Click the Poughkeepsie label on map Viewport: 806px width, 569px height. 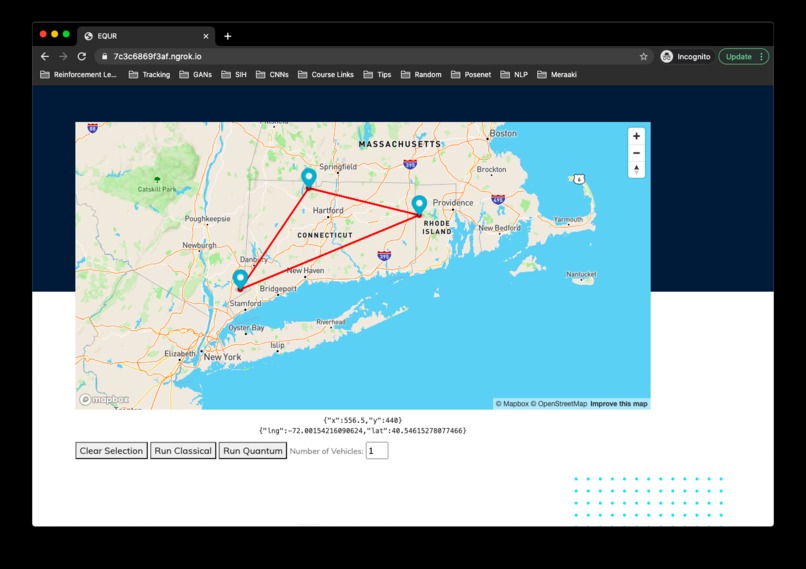(x=208, y=218)
